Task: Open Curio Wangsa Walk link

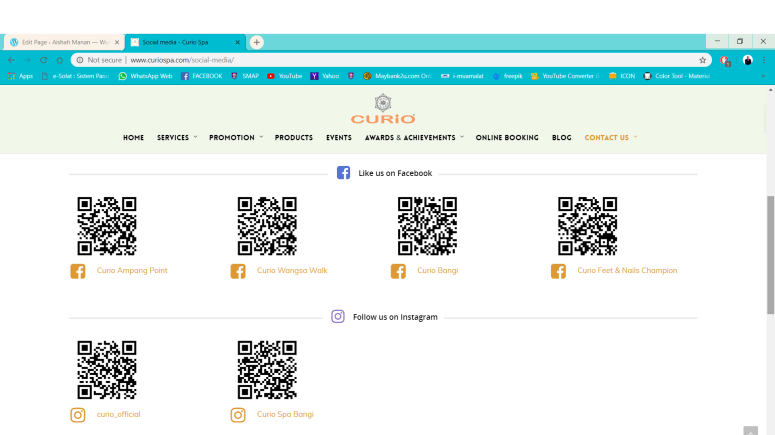Action: tap(292, 270)
